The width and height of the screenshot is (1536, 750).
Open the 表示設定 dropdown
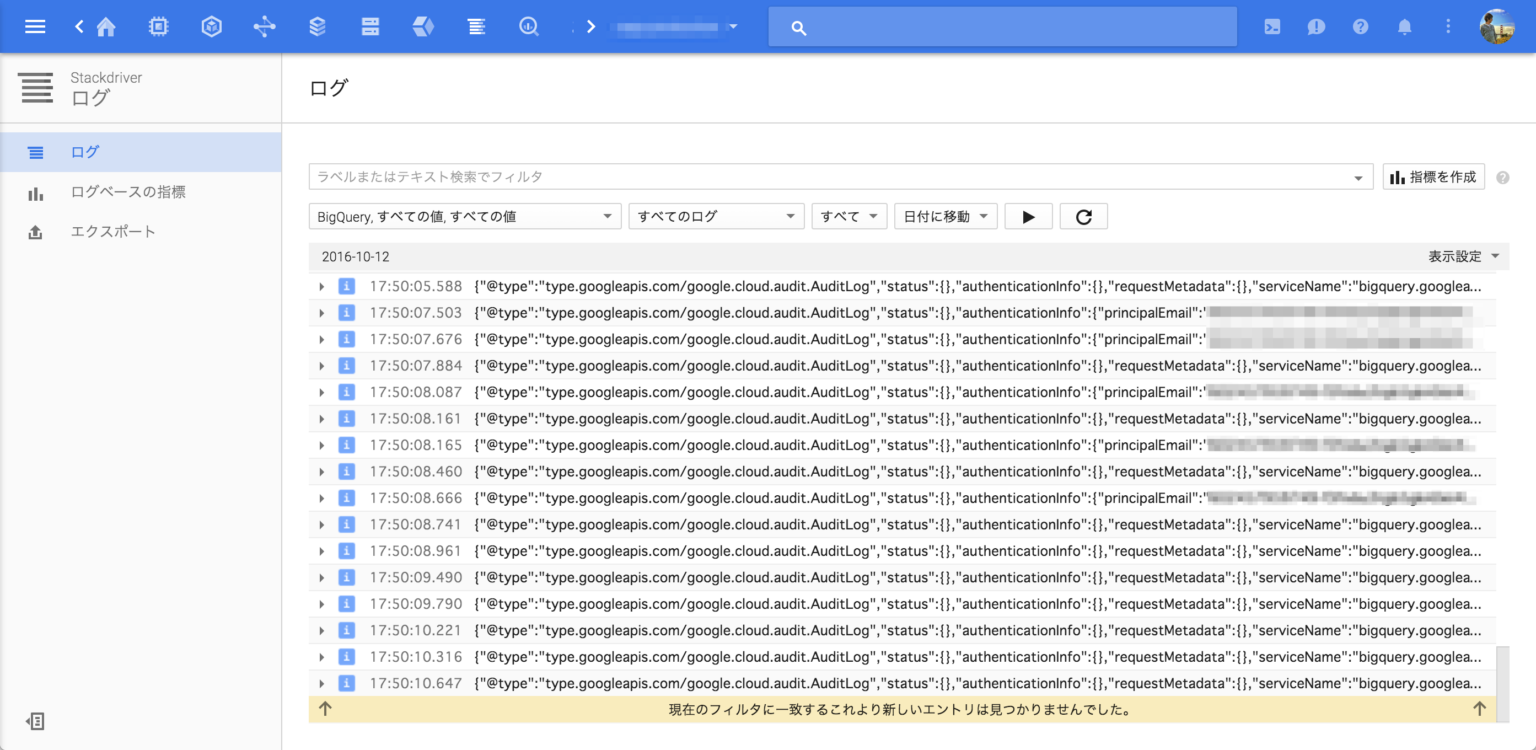point(1465,256)
